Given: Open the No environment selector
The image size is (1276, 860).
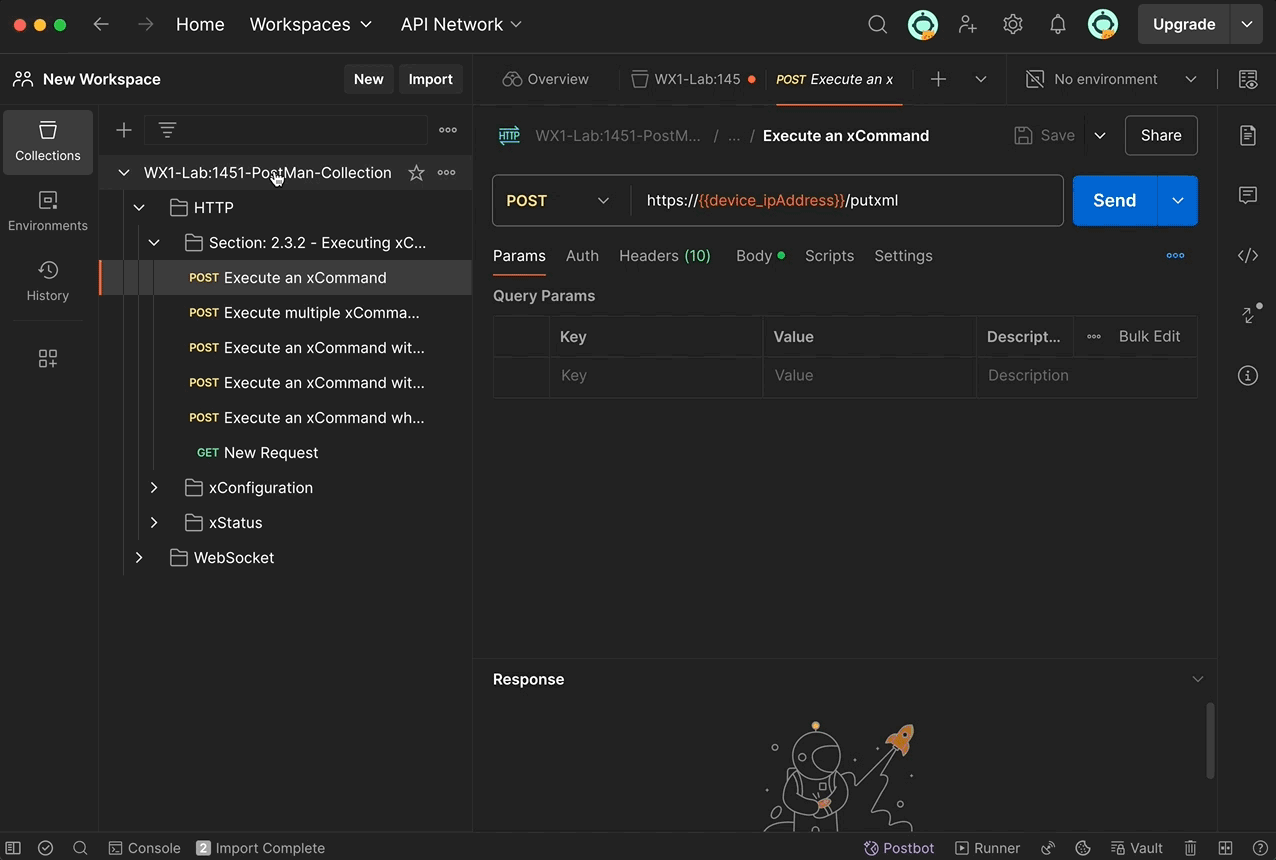Looking at the screenshot, I should pos(1111,79).
